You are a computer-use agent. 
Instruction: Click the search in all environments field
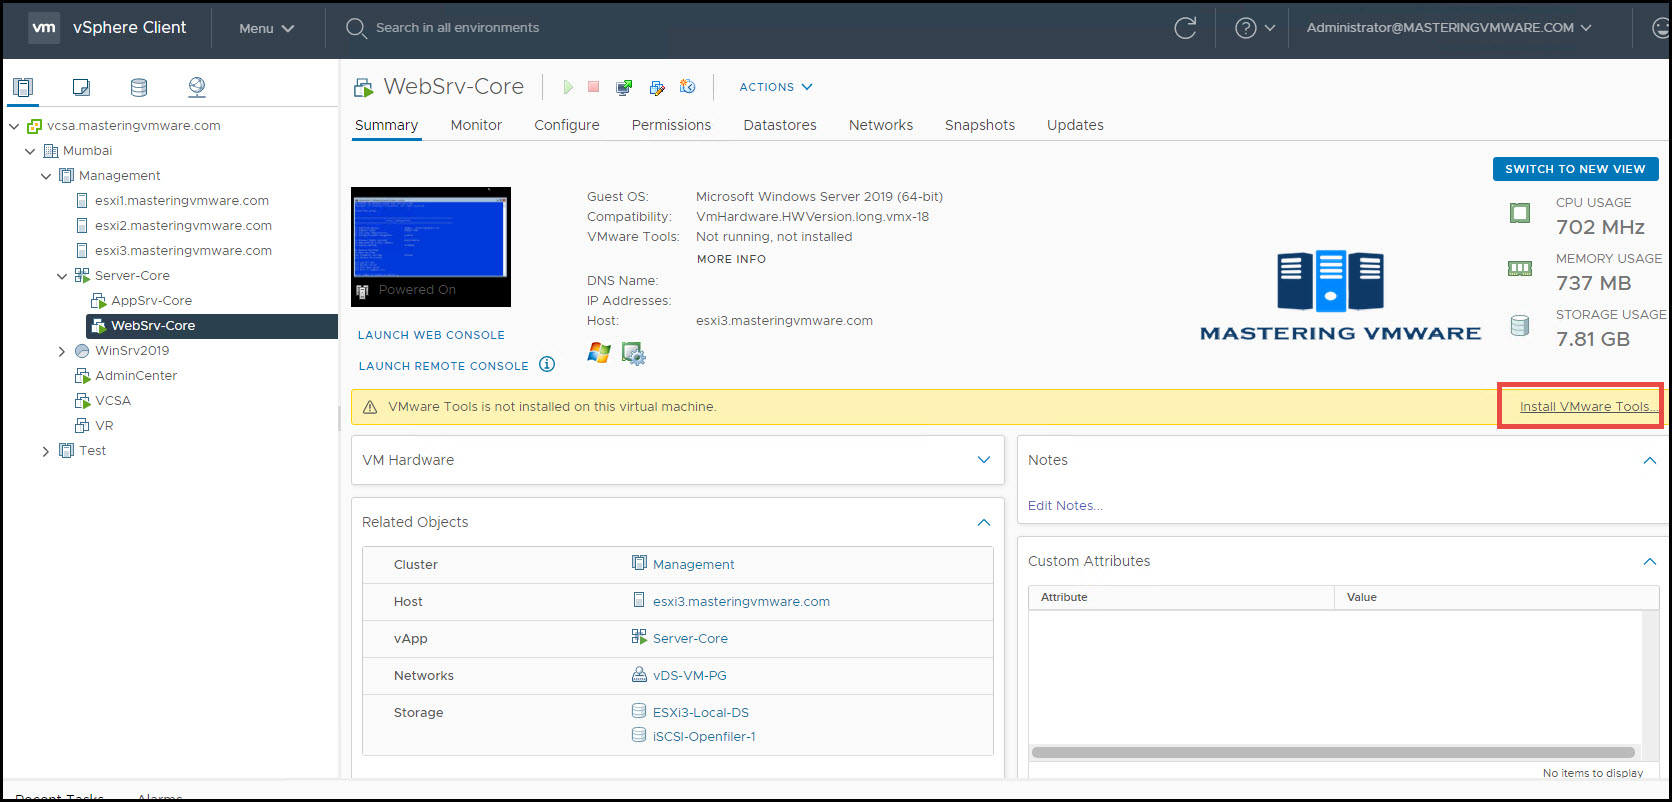pos(457,28)
